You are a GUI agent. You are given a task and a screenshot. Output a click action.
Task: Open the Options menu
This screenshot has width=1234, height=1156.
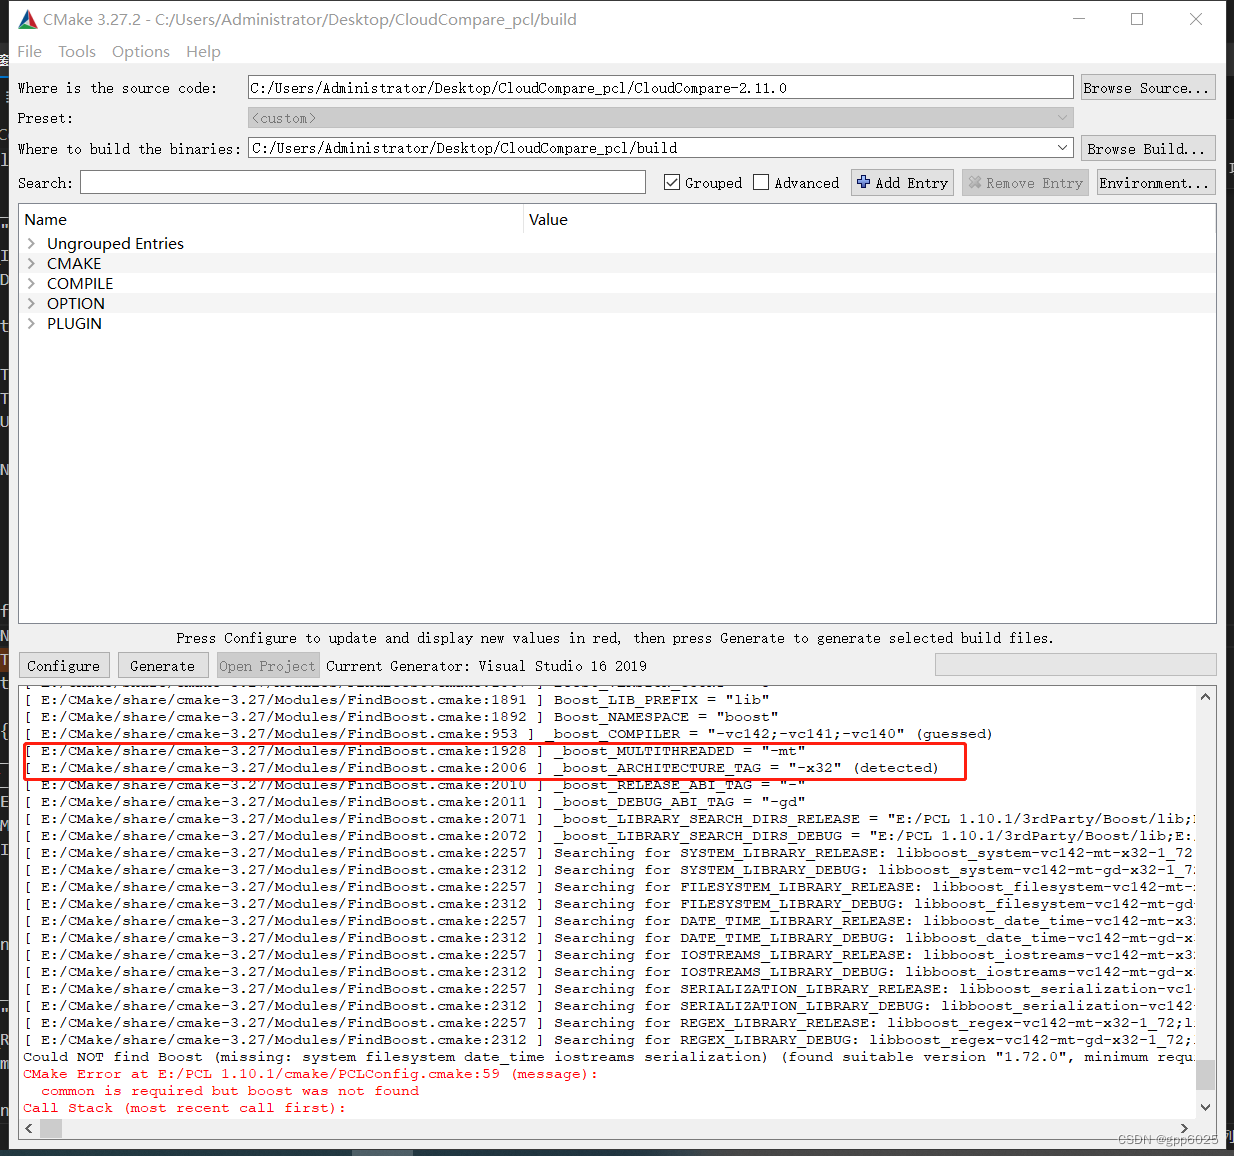pyautogui.click(x=141, y=51)
